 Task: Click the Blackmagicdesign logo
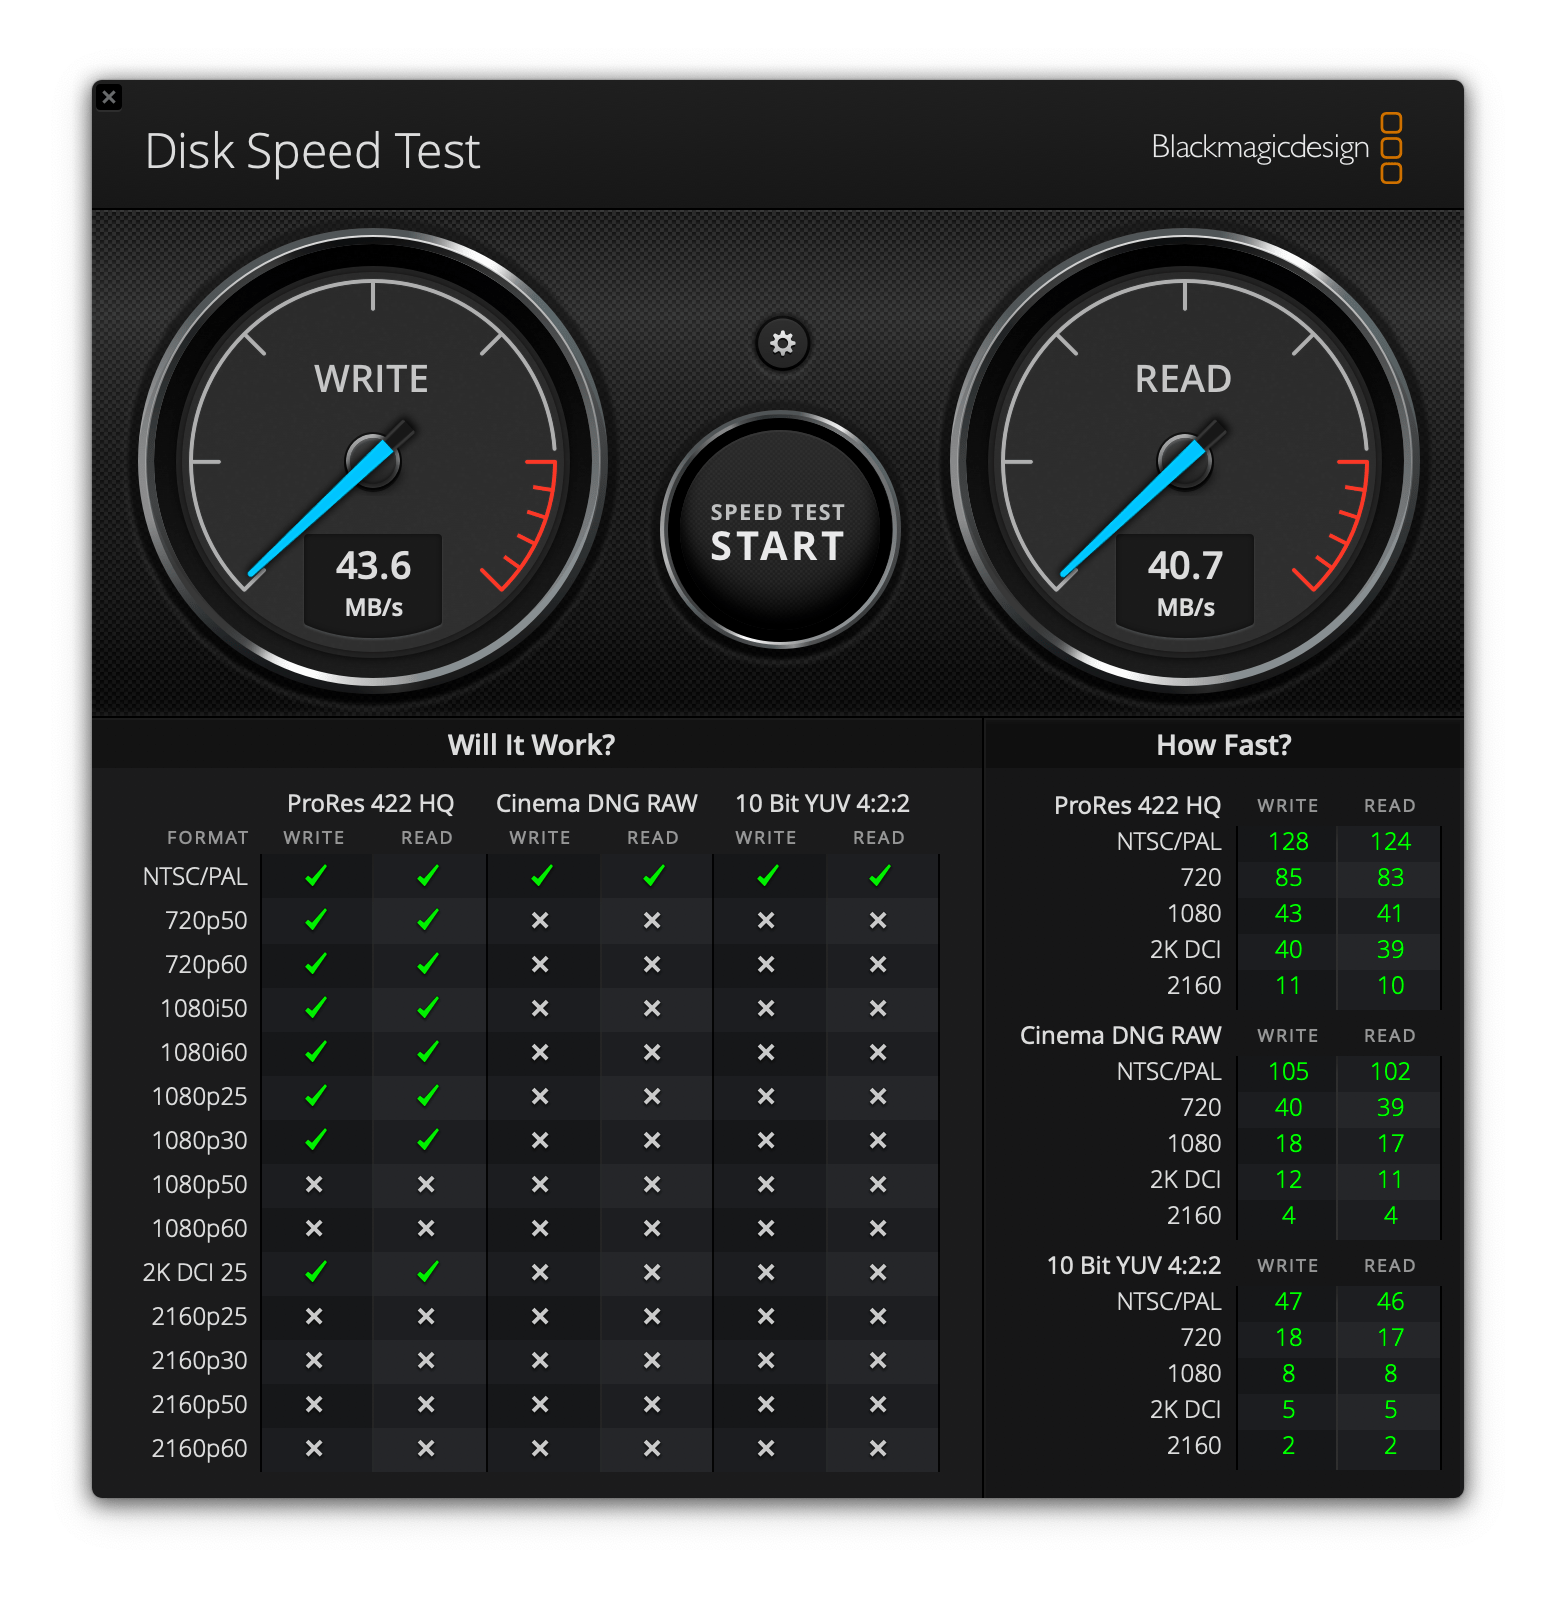pos(1277,148)
